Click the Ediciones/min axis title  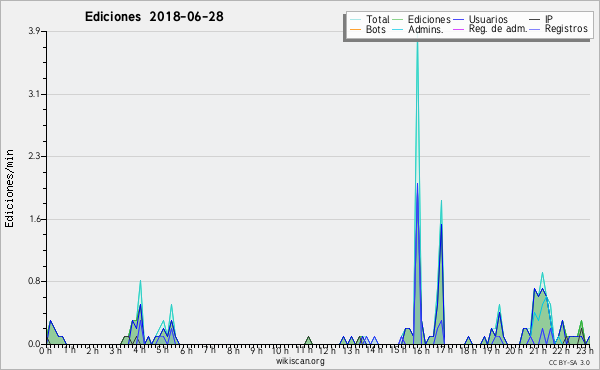[9, 188]
